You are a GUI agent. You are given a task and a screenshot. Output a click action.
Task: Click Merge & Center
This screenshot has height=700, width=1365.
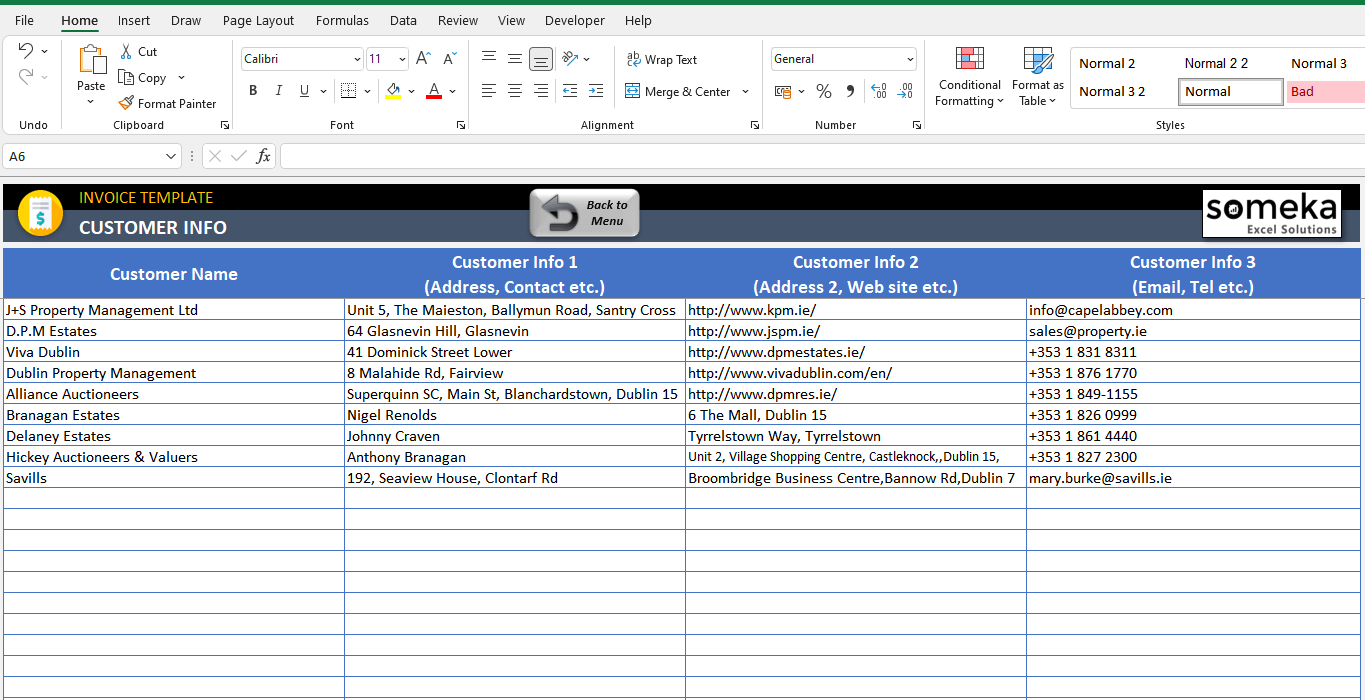coord(678,91)
